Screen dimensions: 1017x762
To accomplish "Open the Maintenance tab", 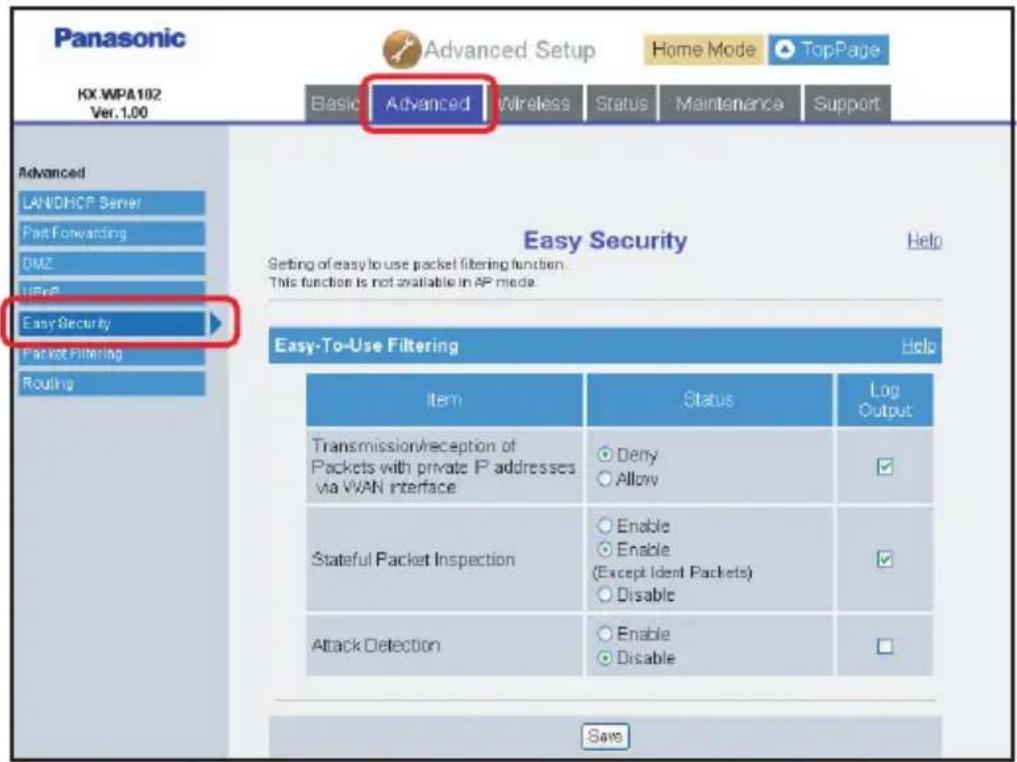I will coord(729,104).
